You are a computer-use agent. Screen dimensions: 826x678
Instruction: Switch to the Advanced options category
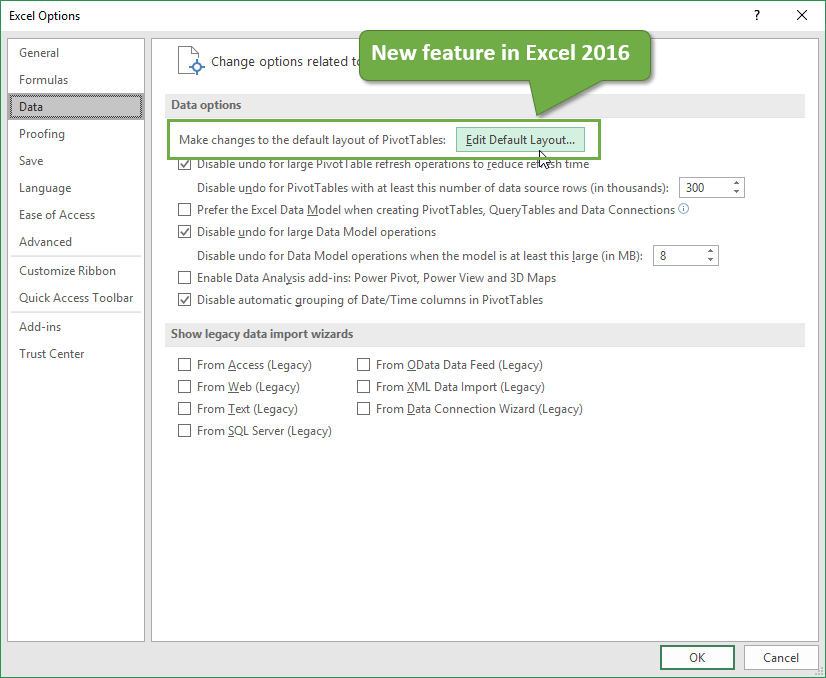point(46,242)
